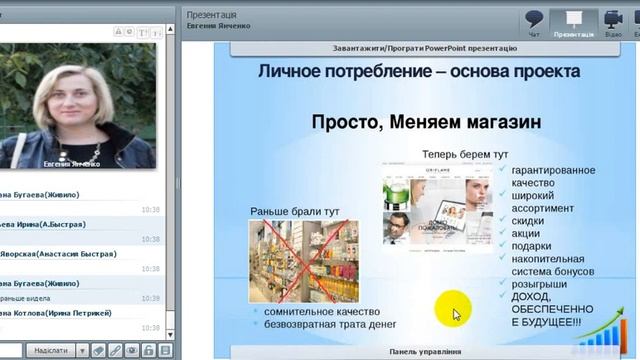640x360 pixels.
Task: Click the chat scrollbar down arrow
Action: pyautogui.click(x=170, y=334)
